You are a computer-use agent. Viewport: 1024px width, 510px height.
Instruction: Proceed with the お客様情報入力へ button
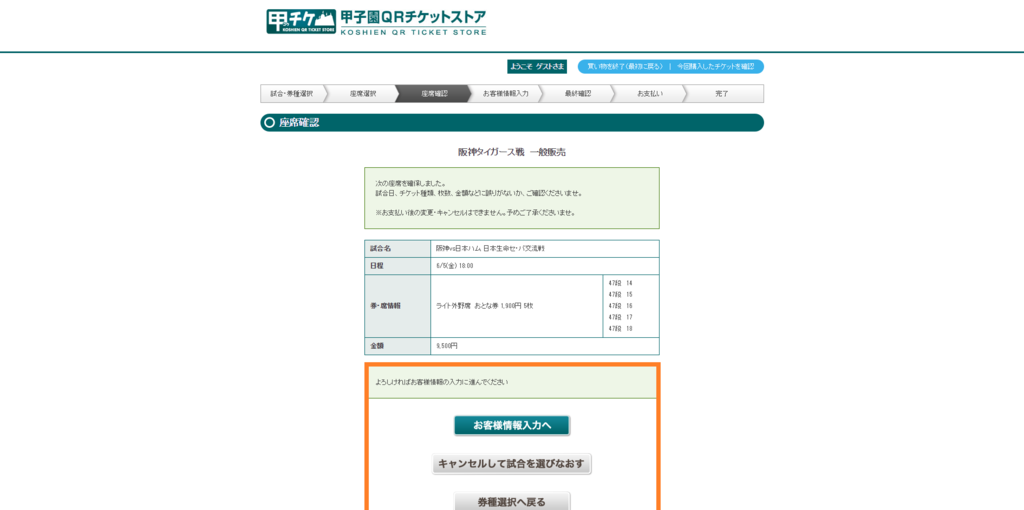512,426
